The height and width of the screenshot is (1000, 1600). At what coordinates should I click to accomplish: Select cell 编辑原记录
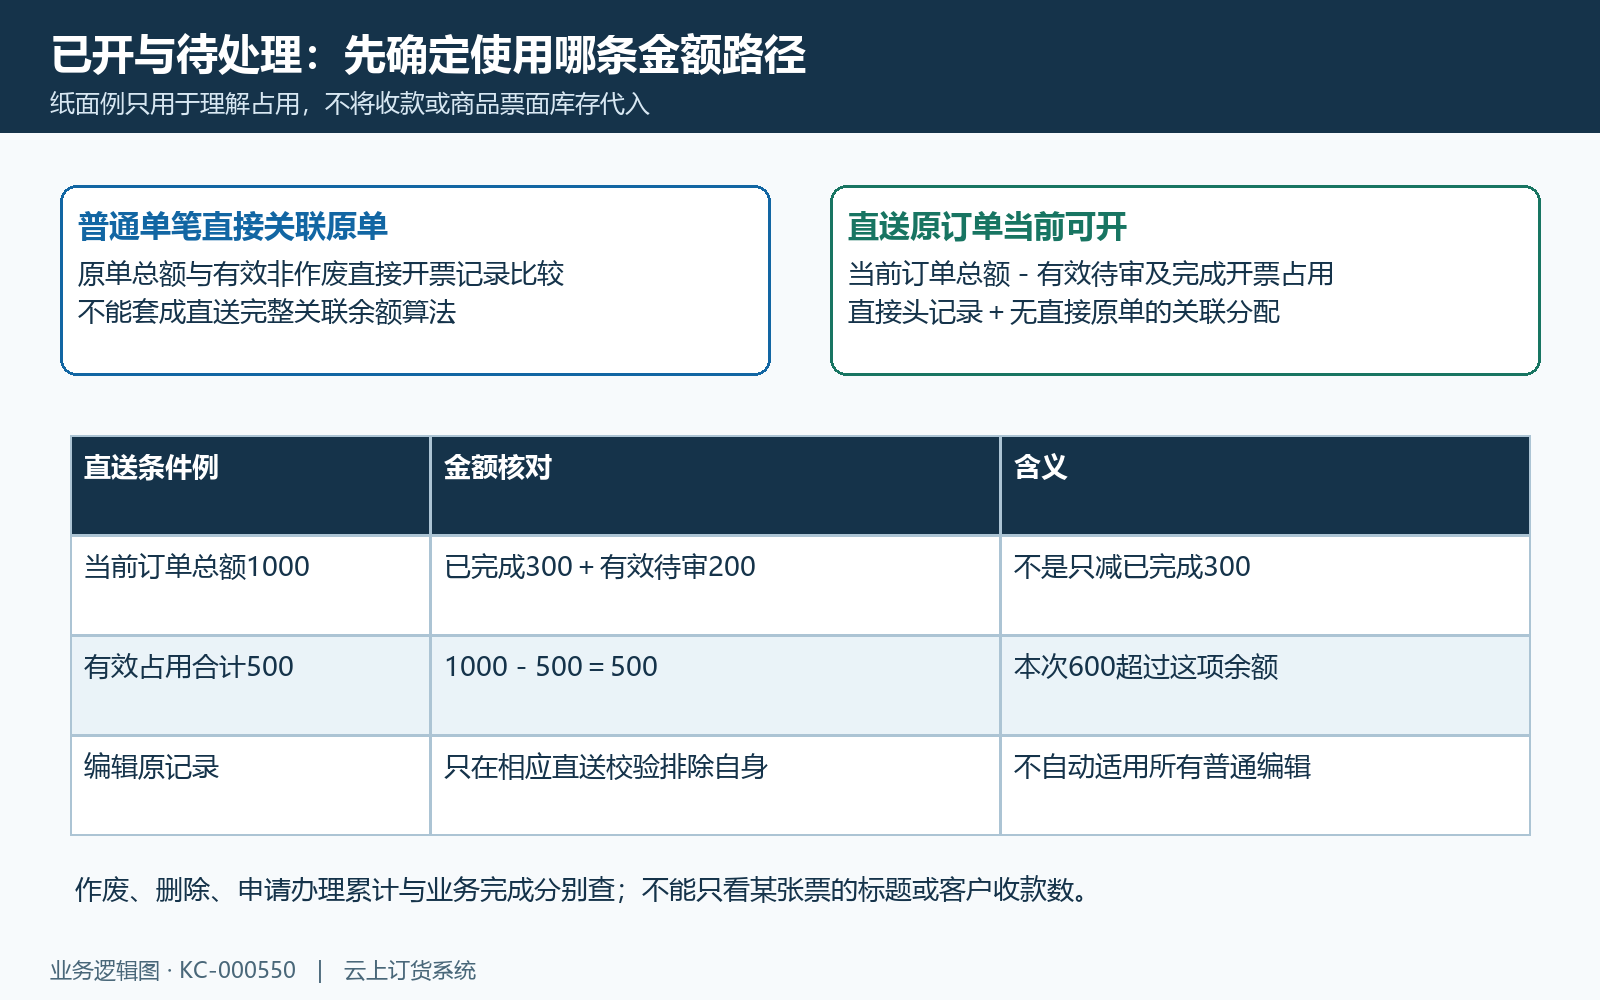(250, 785)
